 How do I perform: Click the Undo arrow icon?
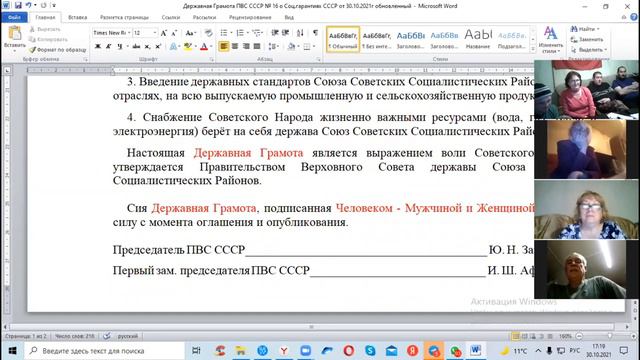pyautogui.click(x=29, y=5)
